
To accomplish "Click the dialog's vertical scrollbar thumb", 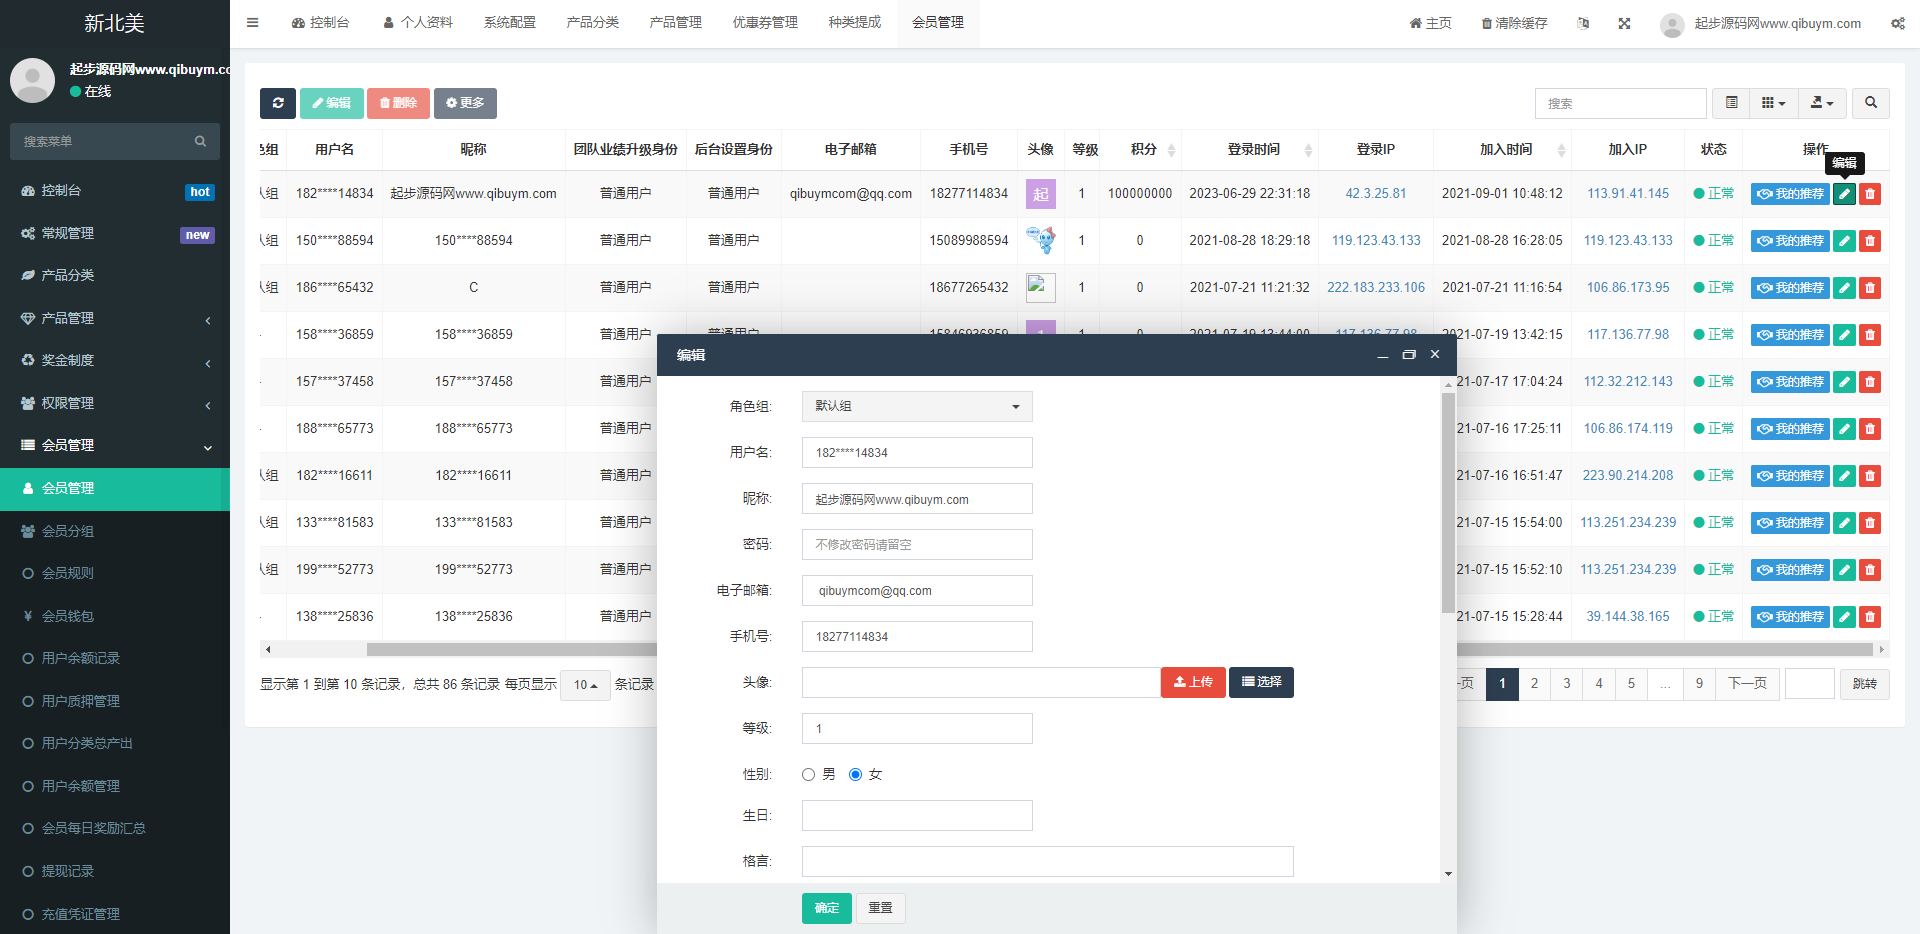I will 1448,500.
